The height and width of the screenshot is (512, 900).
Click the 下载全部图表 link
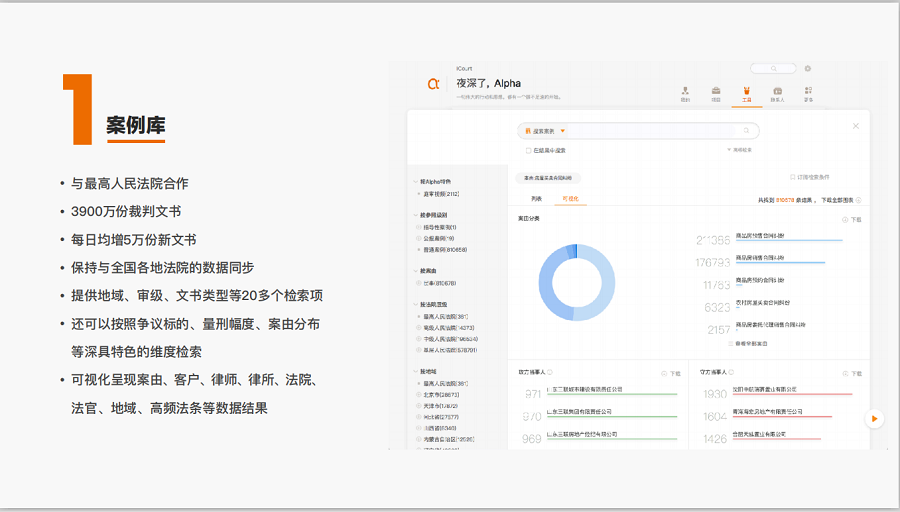point(837,200)
